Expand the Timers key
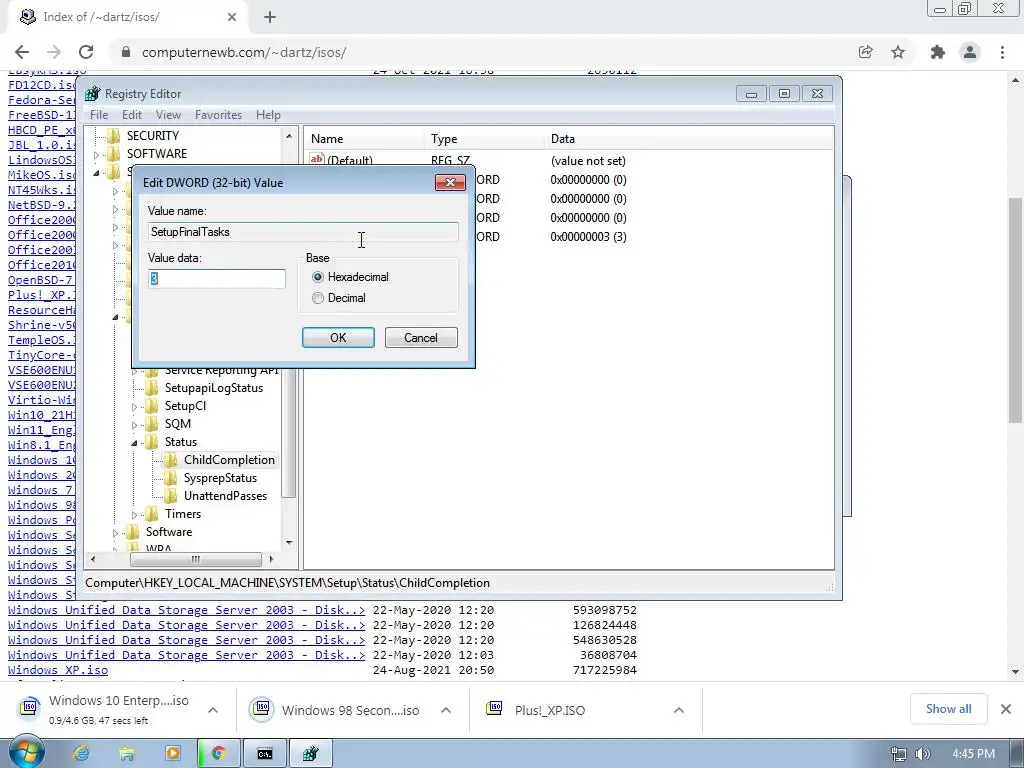Viewport: 1024px width, 768px height. pyautogui.click(x=135, y=515)
